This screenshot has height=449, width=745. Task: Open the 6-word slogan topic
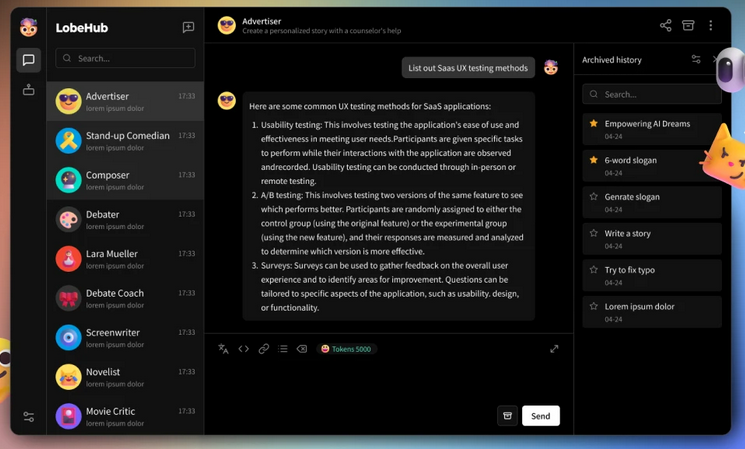pyautogui.click(x=652, y=165)
